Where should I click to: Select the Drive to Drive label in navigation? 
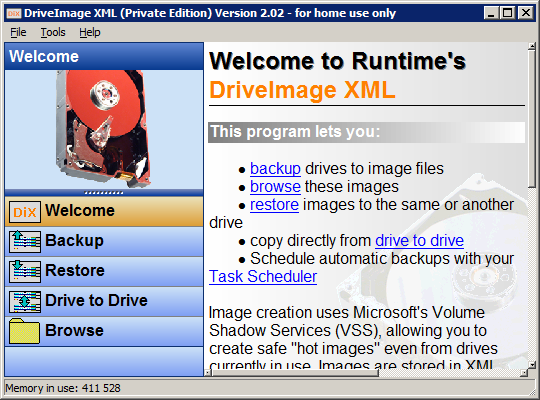[x=96, y=300]
